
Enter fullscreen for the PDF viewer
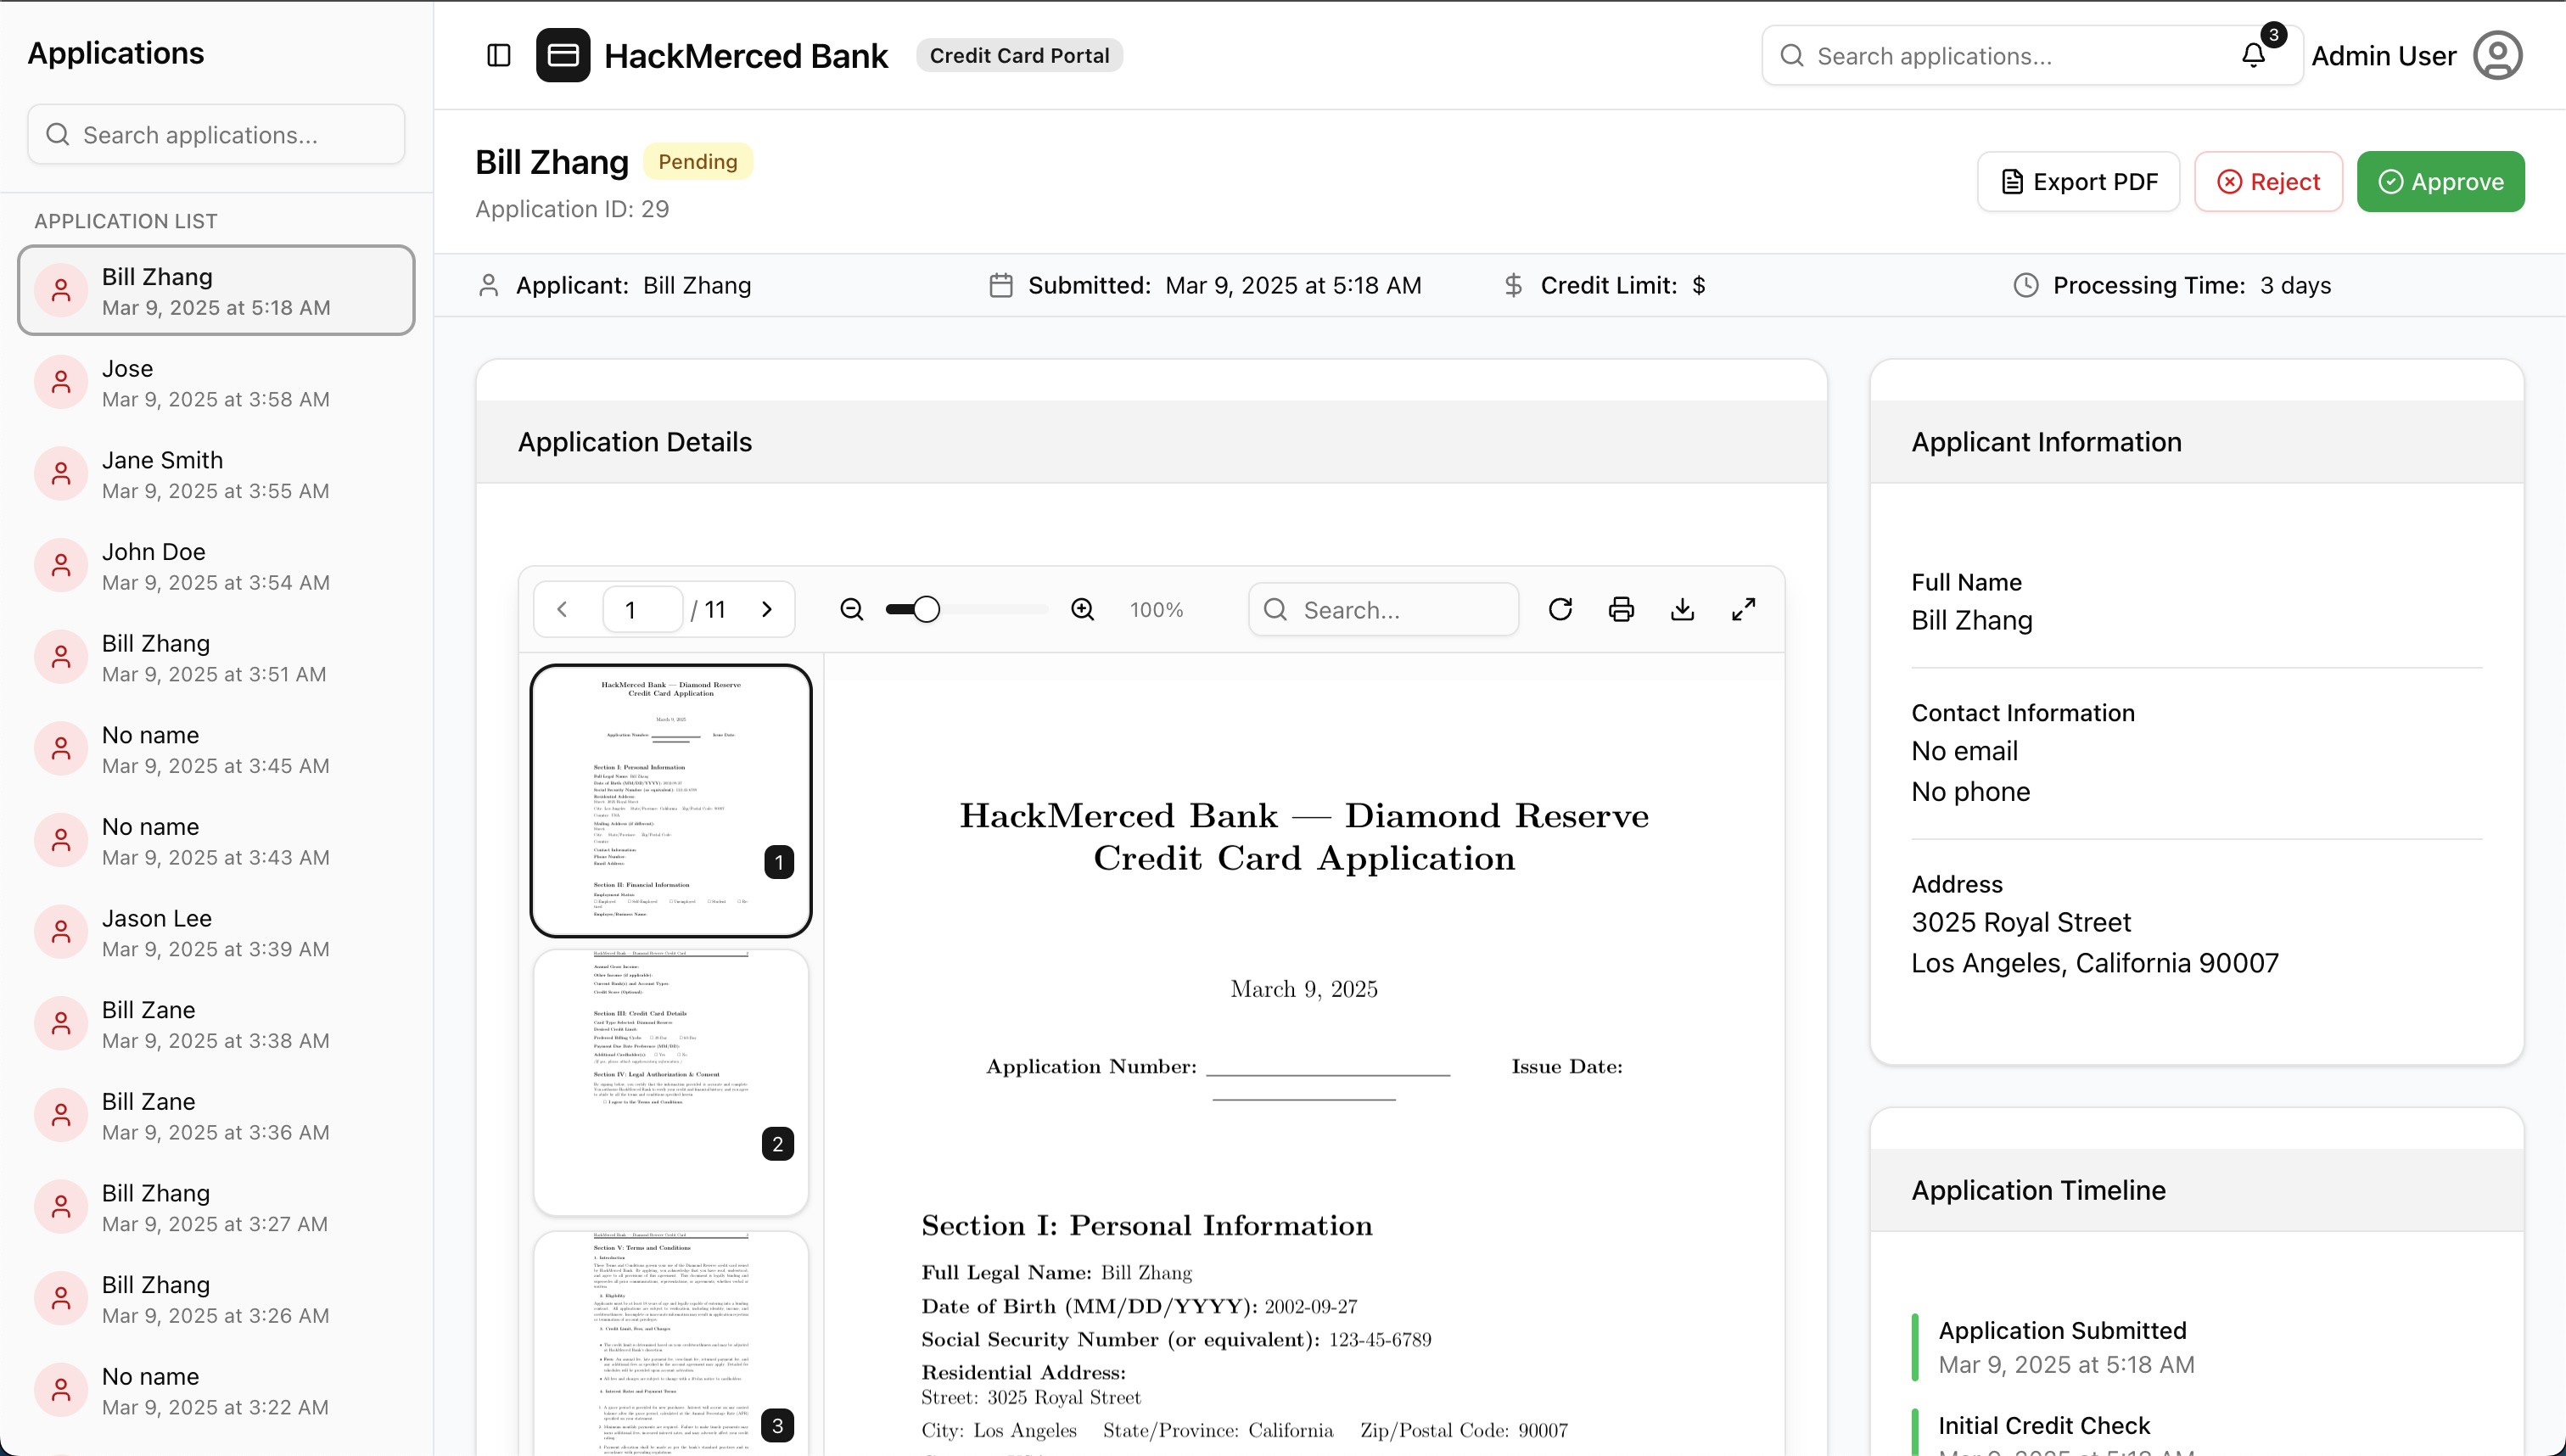pos(1743,610)
